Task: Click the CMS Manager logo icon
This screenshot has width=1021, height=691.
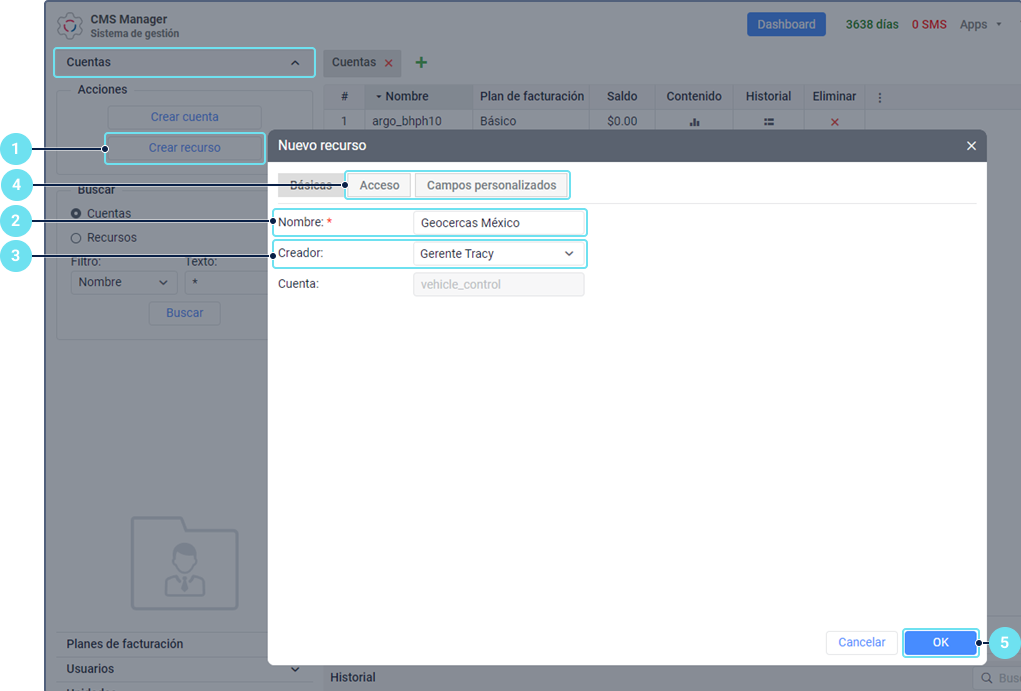Action: (70, 25)
